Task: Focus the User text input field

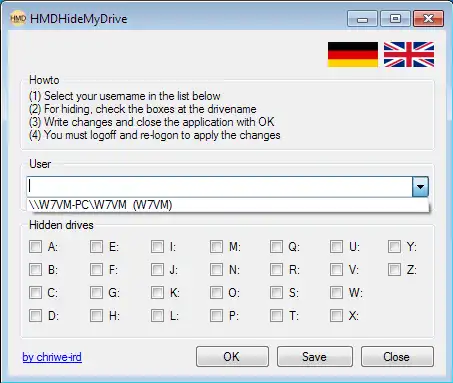Action: click(x=220, y=187)
